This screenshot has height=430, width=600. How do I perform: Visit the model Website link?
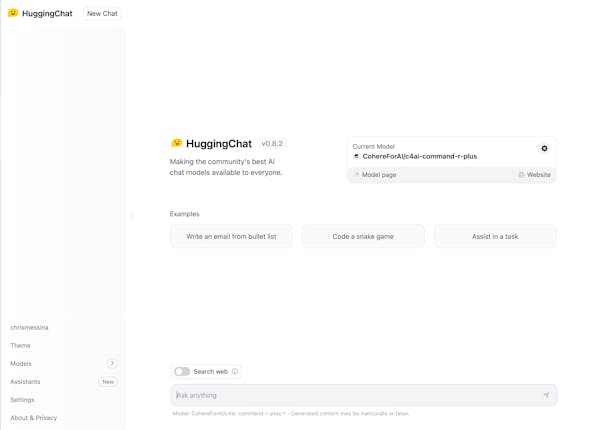(535, 175)
